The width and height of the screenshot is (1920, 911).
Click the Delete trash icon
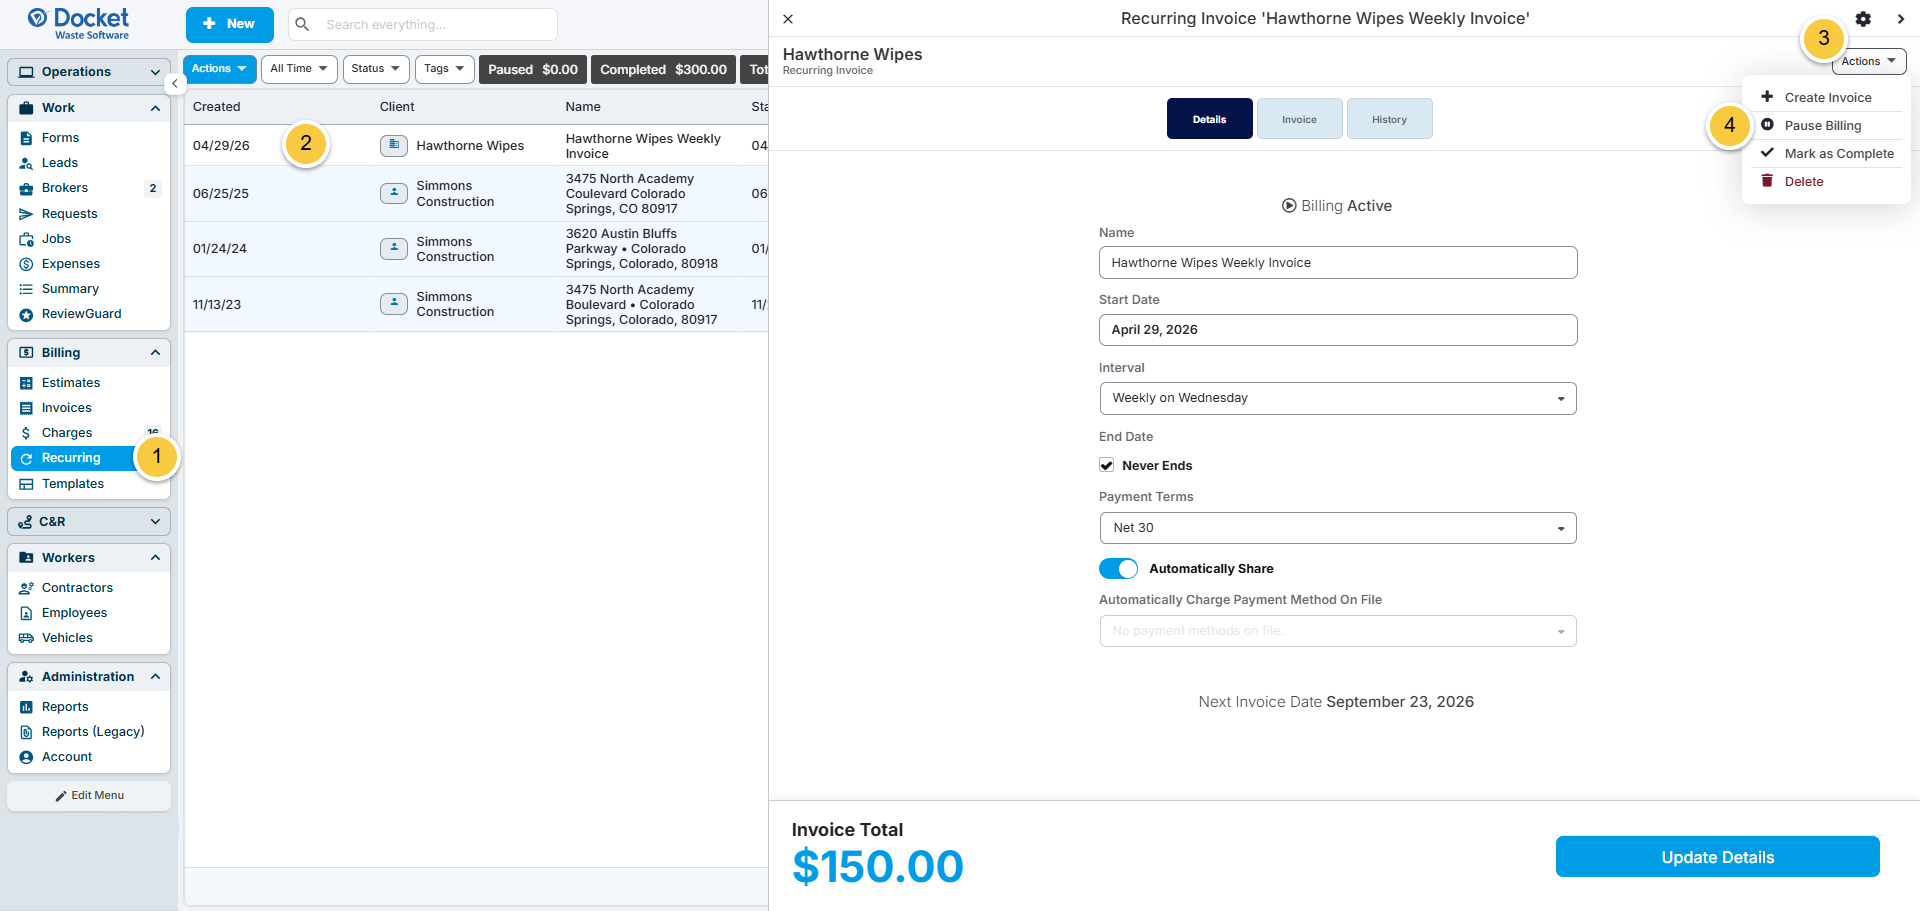[x=1767, y=181]
